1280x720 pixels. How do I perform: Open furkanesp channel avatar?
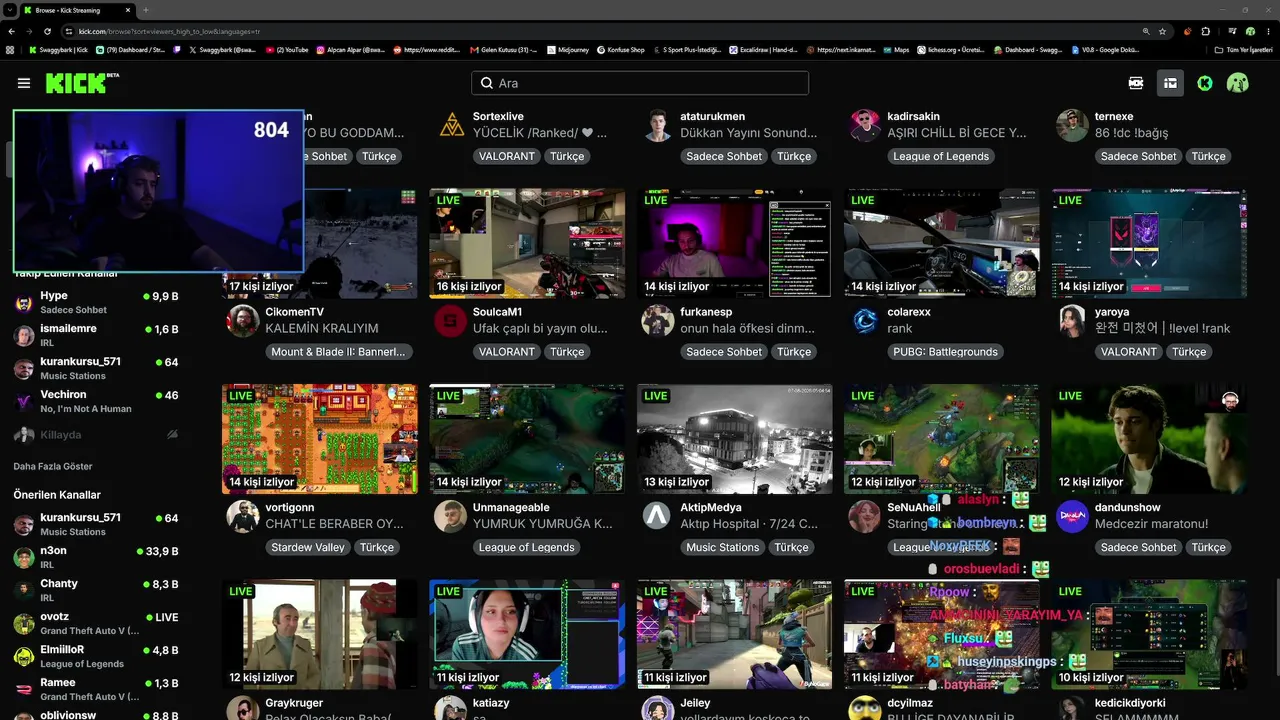point(657,321)
